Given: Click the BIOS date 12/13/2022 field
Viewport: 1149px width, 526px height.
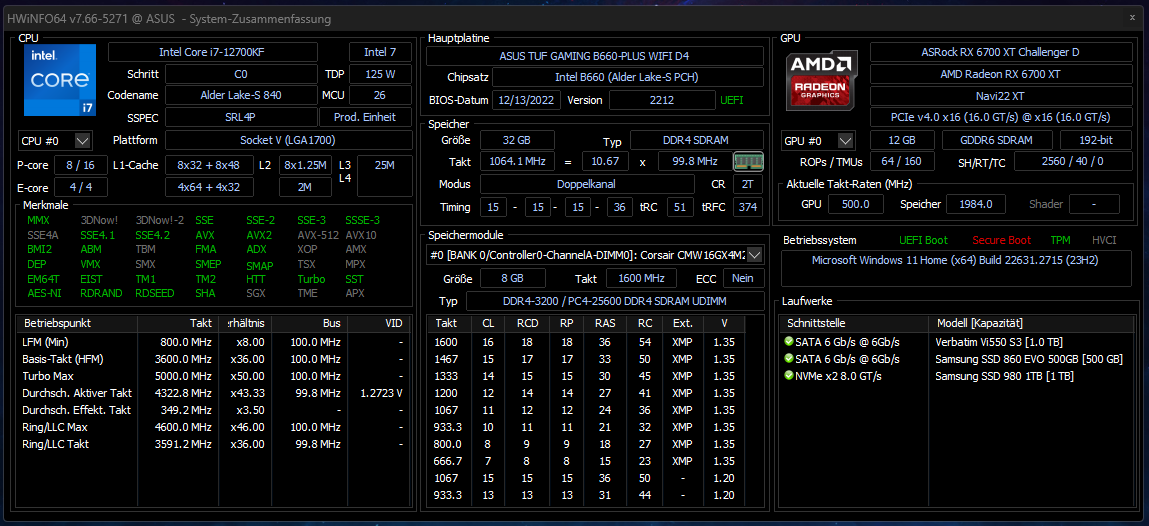Looking at the screenshot, I should click(527, 100).
